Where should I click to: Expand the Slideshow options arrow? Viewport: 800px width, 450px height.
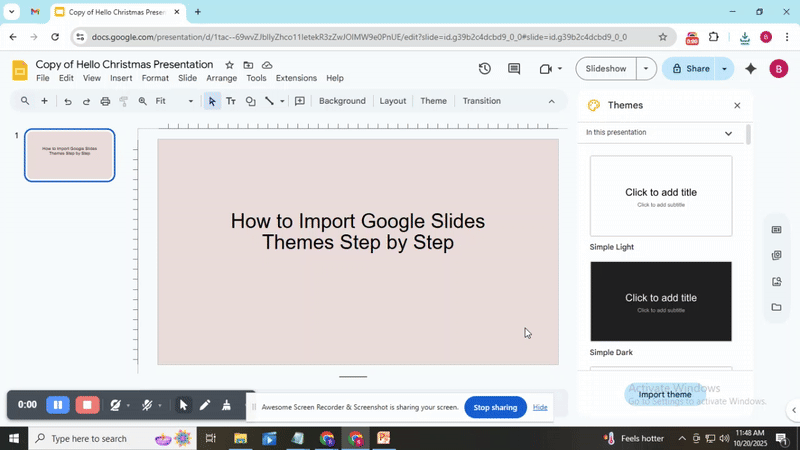tap(646, 69)
